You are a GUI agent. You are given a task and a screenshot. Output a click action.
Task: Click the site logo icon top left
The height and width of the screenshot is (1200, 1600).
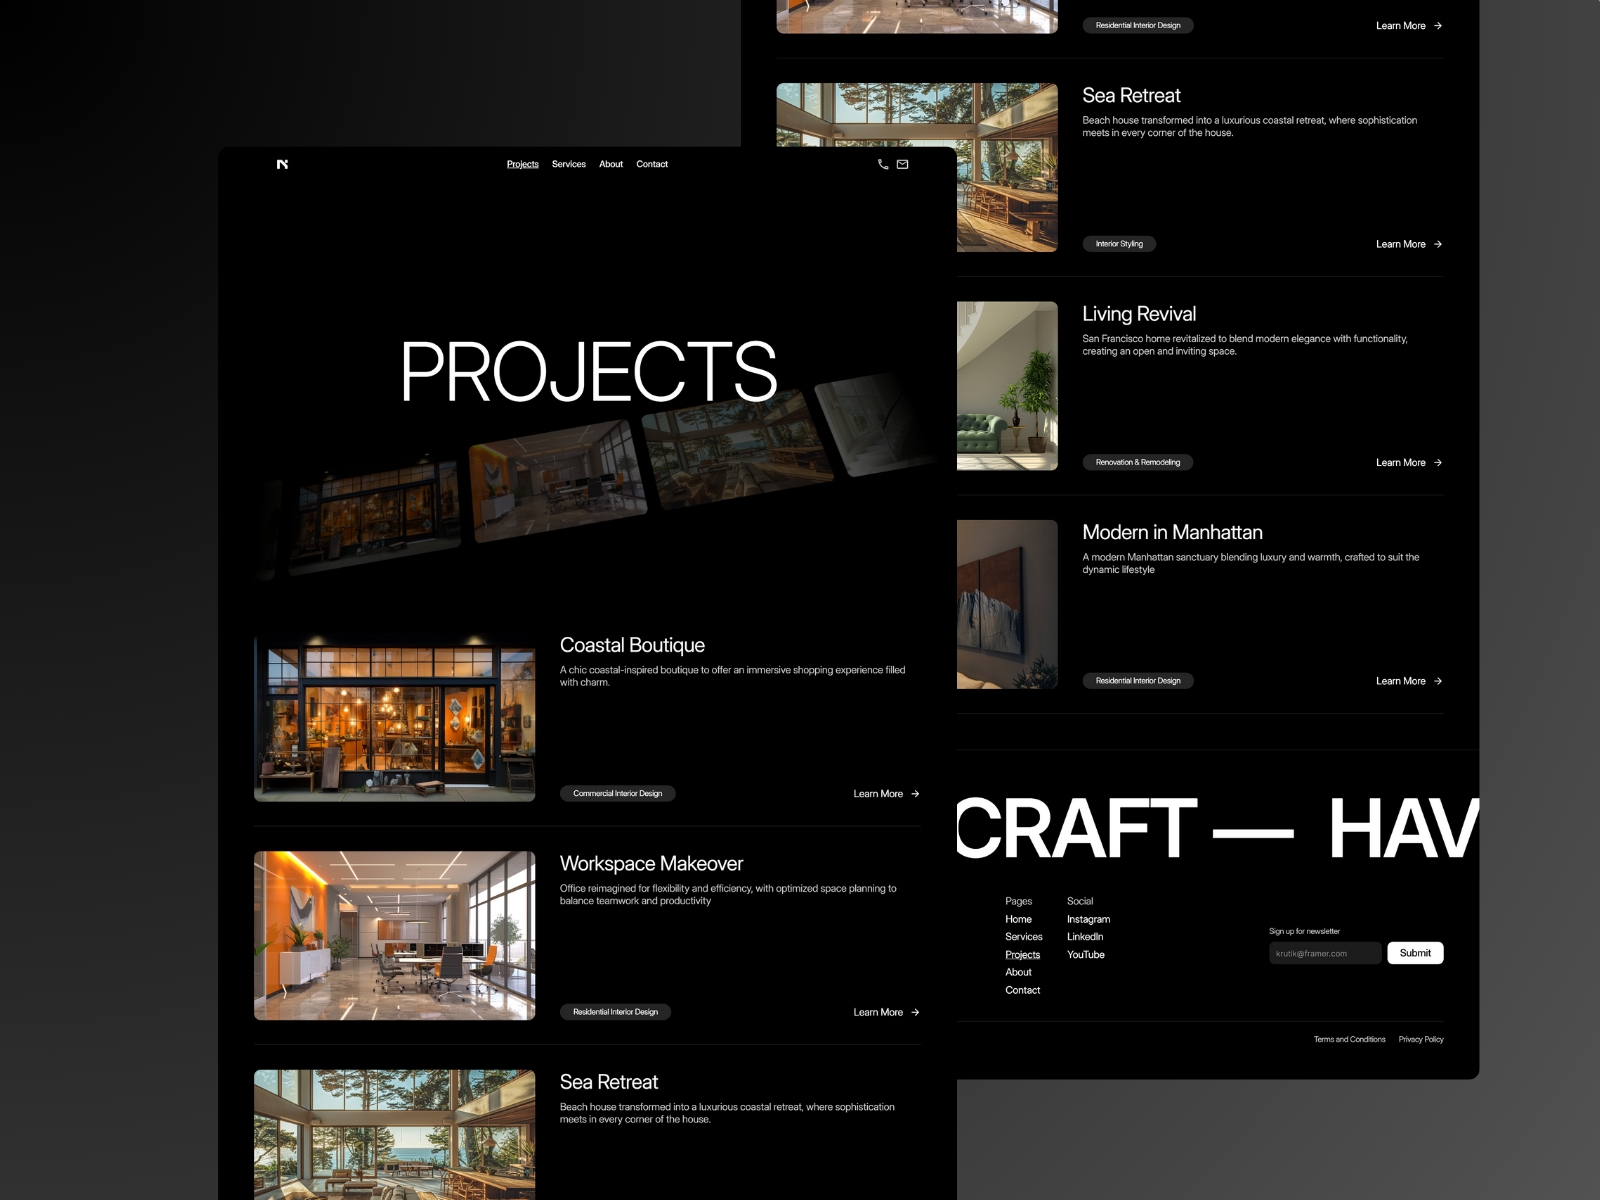tap(283, 164)
